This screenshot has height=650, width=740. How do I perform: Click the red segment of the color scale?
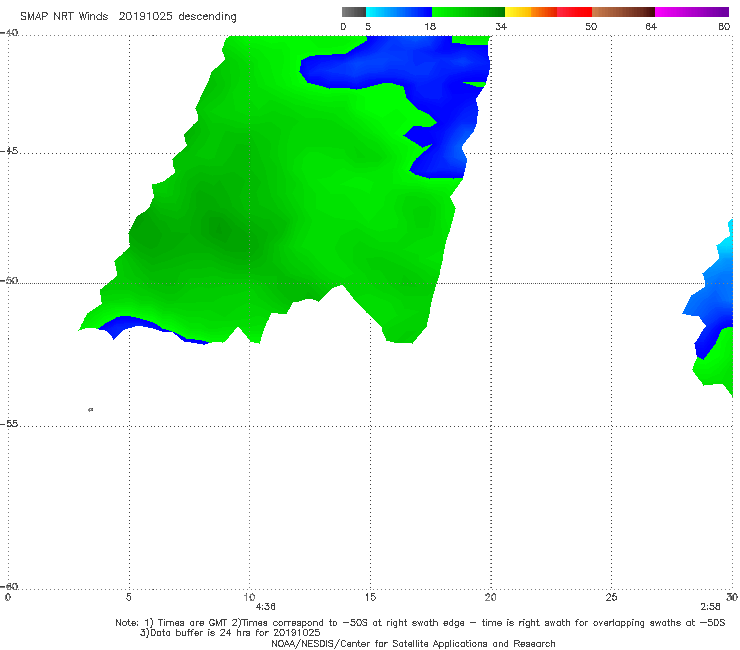[x=574, y=12]
